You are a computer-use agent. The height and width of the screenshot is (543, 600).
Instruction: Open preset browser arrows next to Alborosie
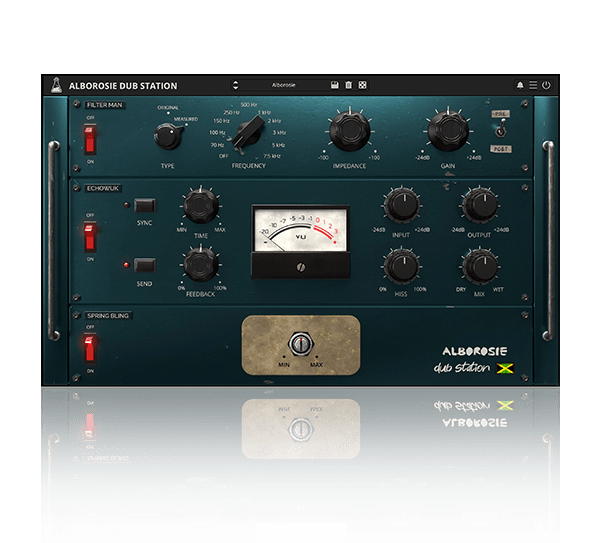click(235, 85)
